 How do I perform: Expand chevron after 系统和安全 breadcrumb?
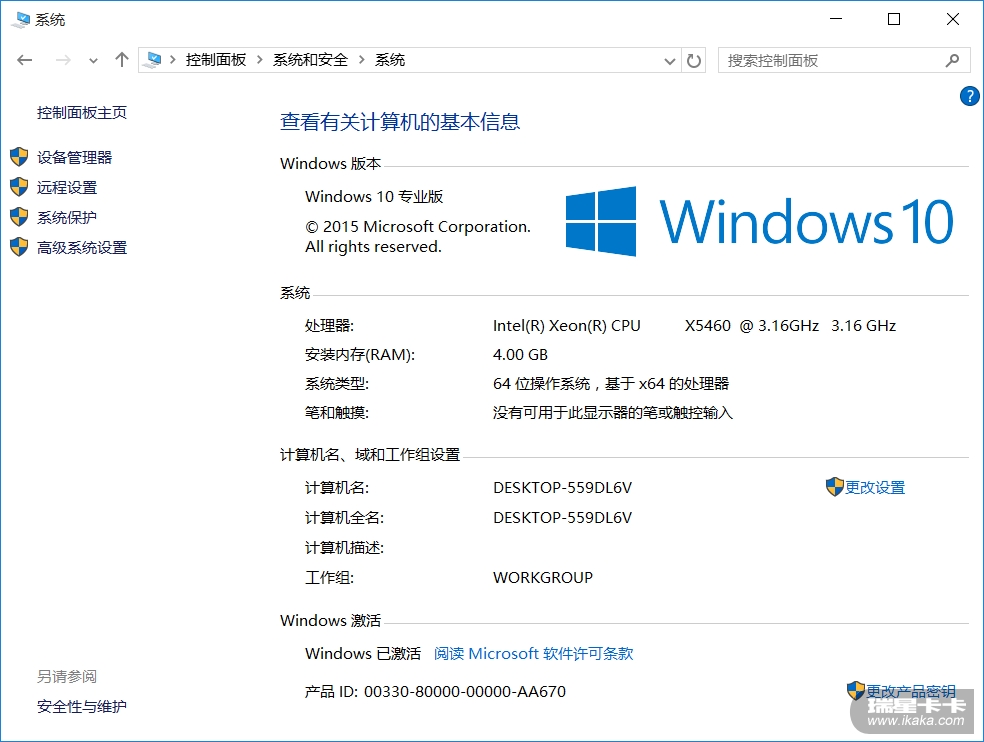coord(361,60)
